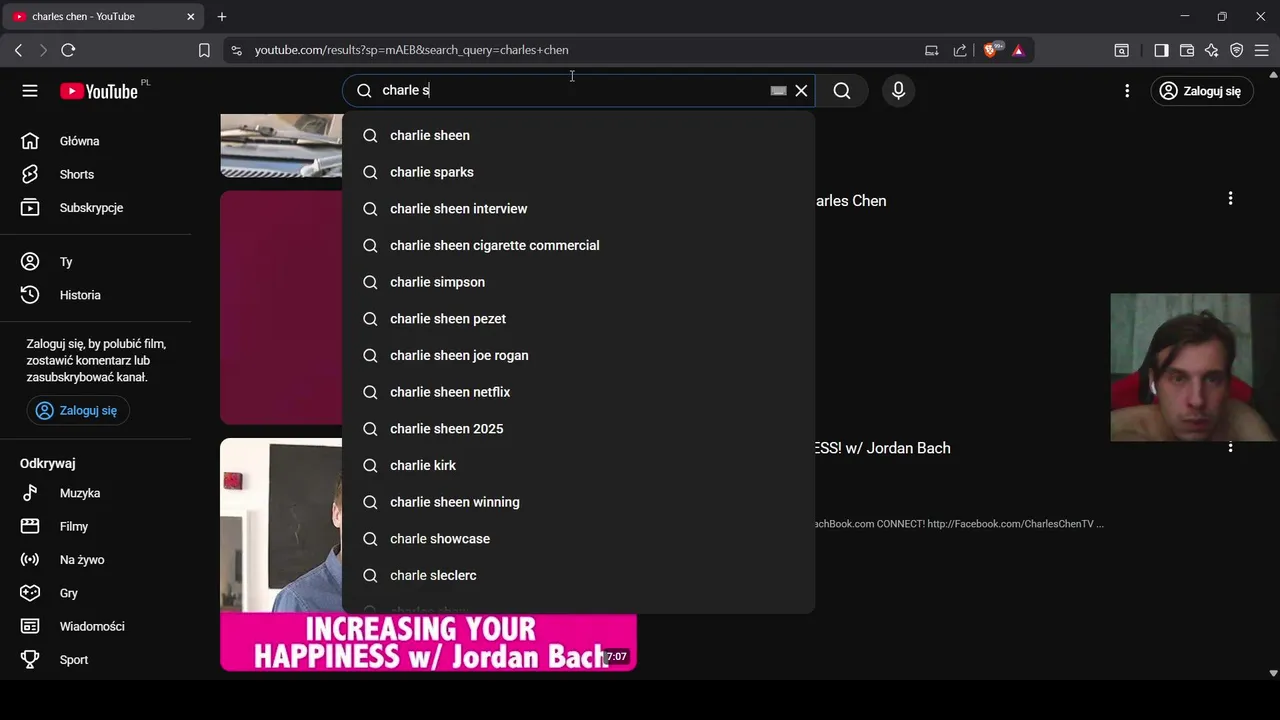Submit search with the magnifier button
The height and width of the screenshot is (720, 1280).
[842, 91]
